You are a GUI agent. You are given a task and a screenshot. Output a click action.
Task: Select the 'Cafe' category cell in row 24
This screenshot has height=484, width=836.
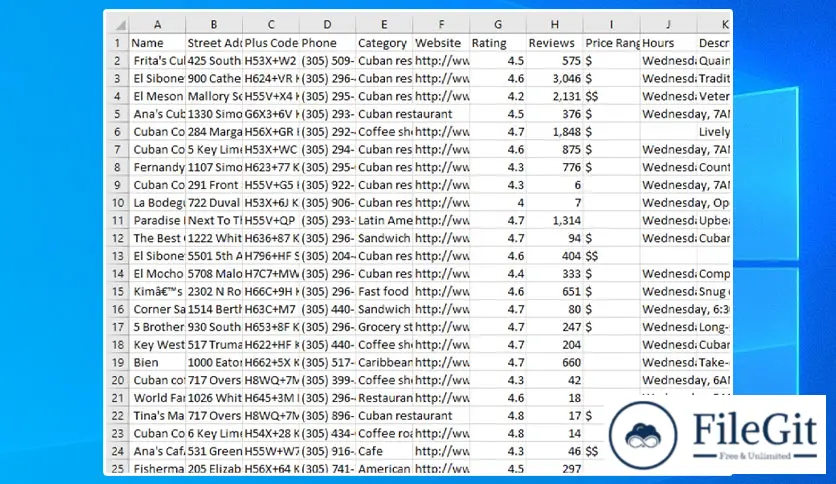[384, 451]
